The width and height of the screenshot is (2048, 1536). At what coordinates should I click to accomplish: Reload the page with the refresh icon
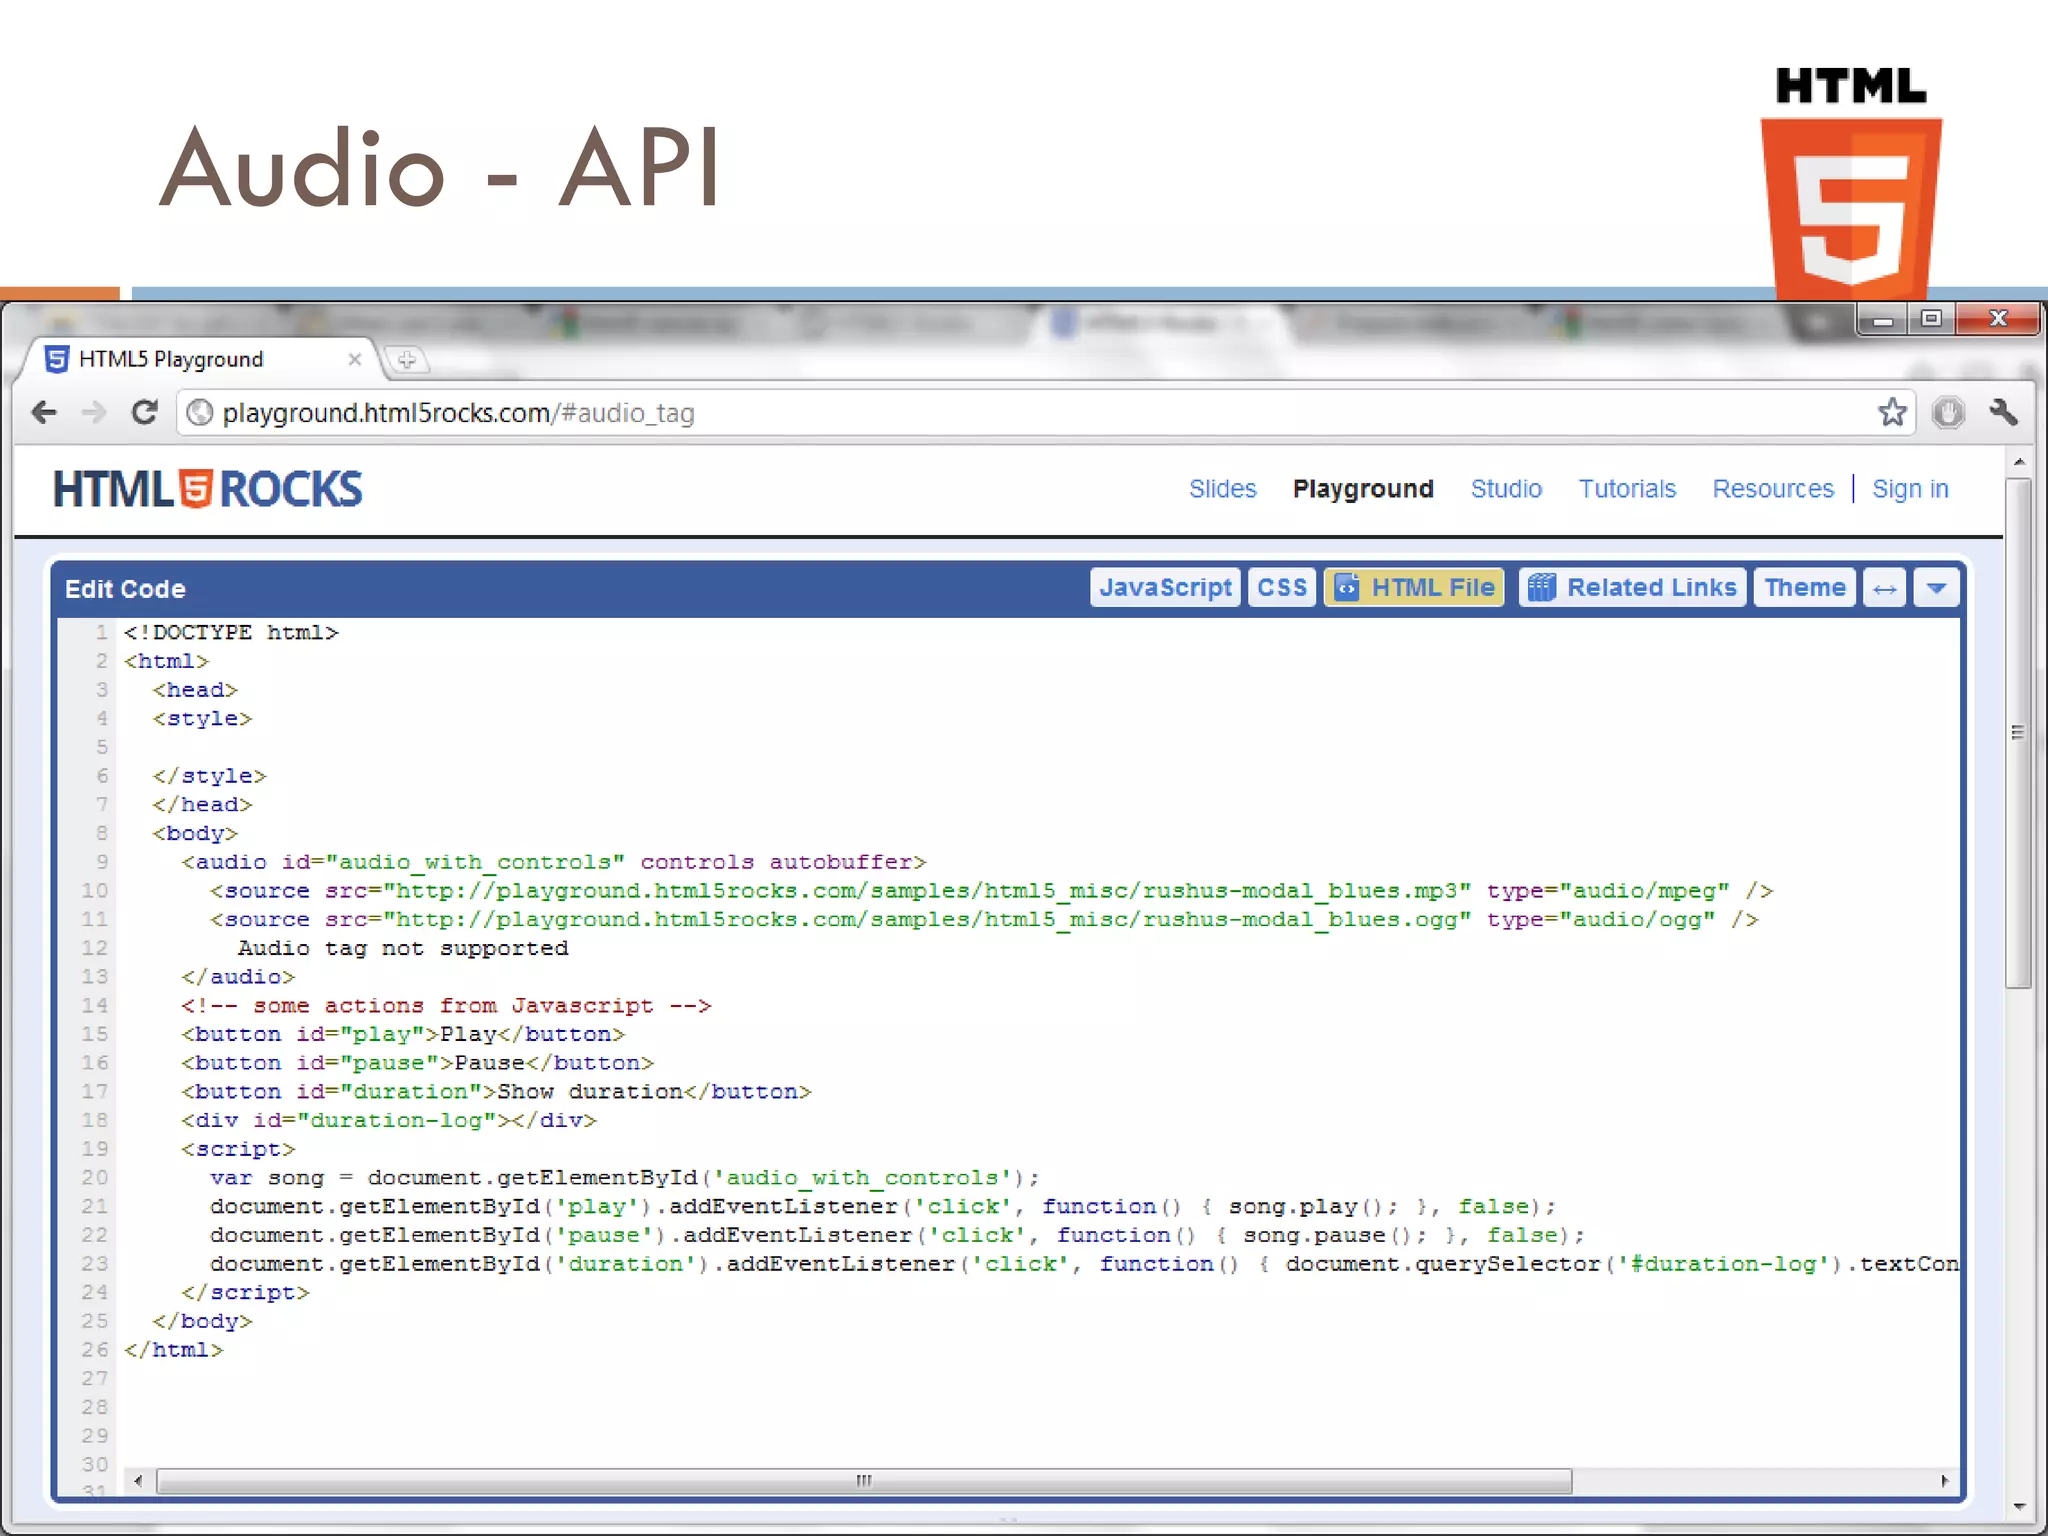pyautogui.click(x=145, y=412)
